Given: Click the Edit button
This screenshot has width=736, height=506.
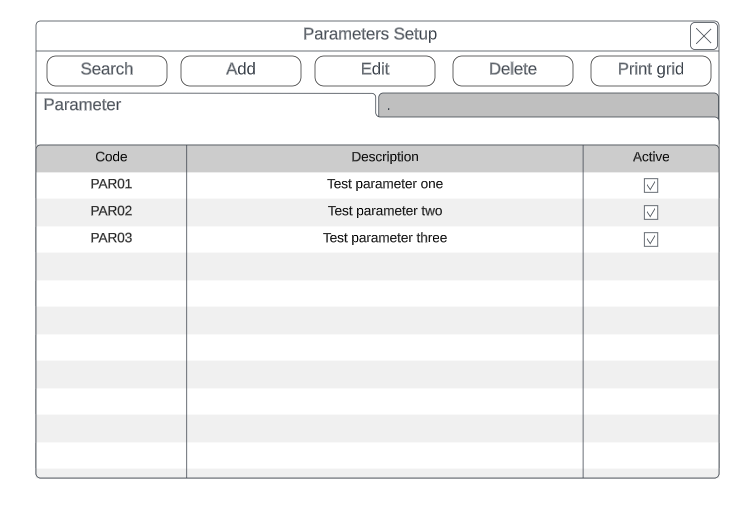Looking at the screenshot, I should (x=374, y=70).
